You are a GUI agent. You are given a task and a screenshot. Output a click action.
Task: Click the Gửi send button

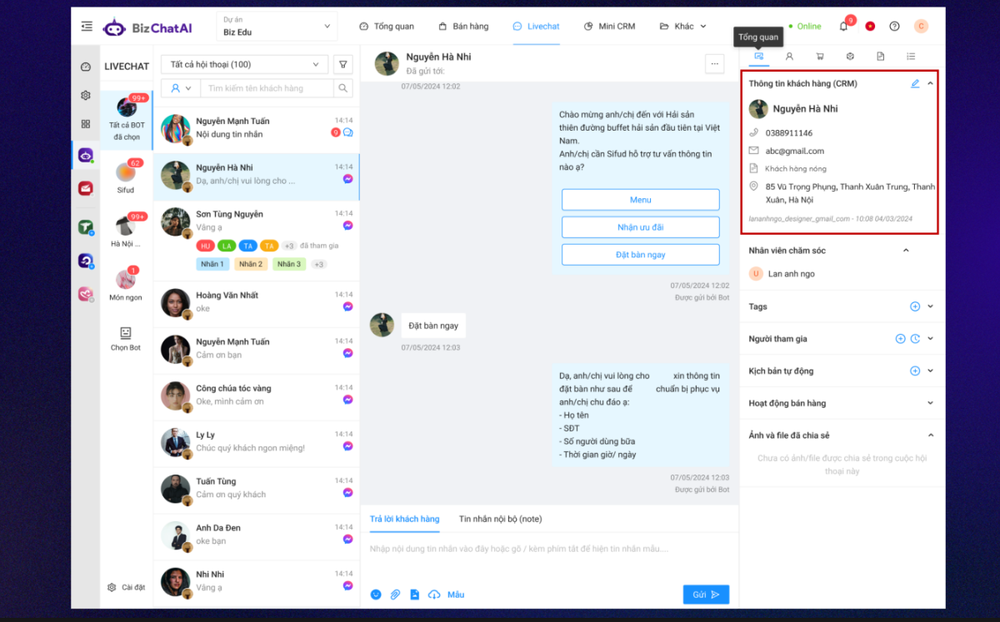[706, 595]
